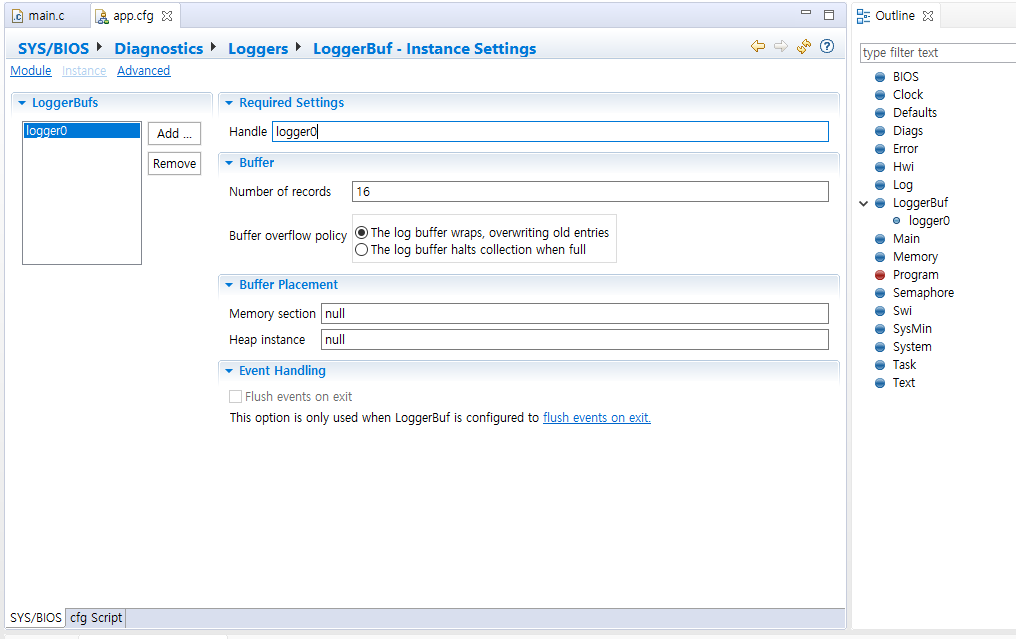The height and width of the screenshot is (639, 1016).
Task: Select 'log buffer wraps' overflow policy
Action: [362, 232]
